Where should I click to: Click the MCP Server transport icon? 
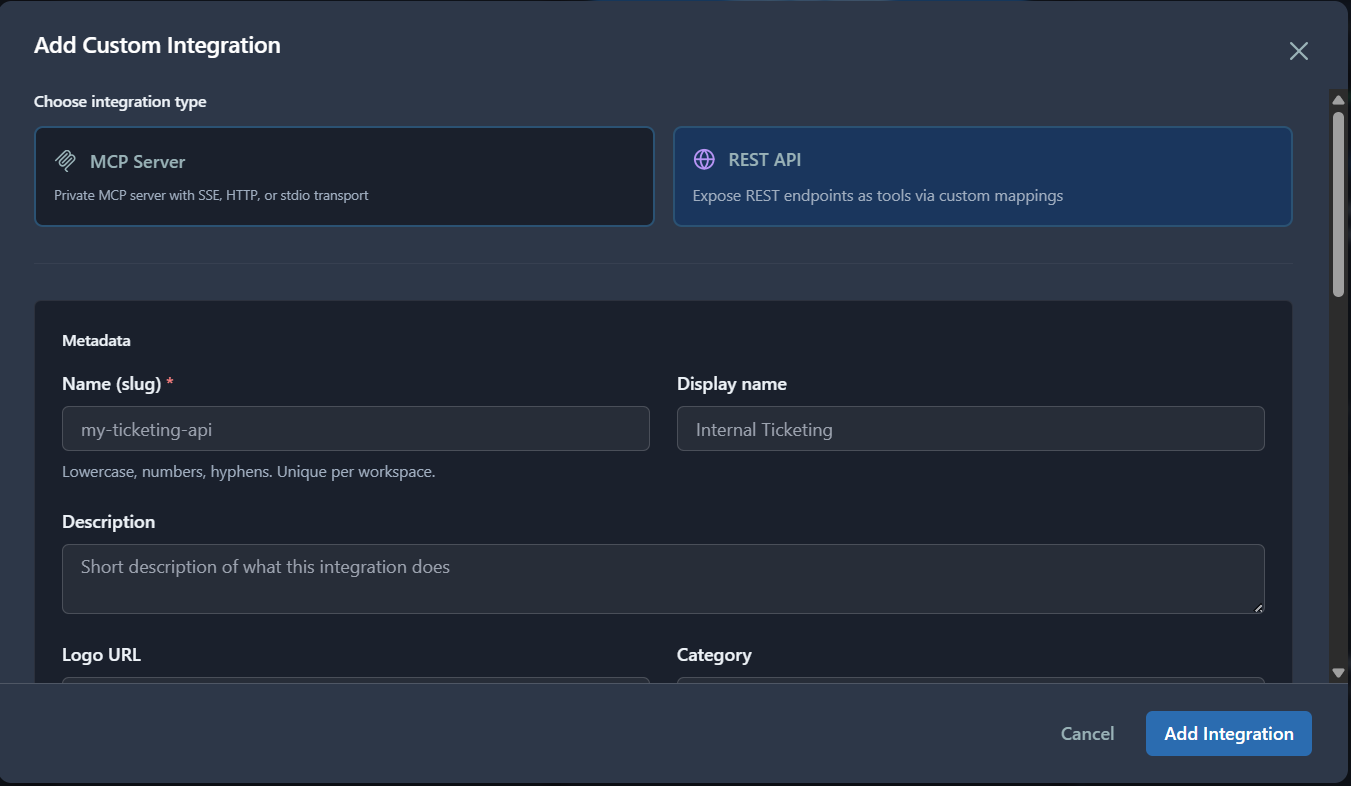click(66, 160)
